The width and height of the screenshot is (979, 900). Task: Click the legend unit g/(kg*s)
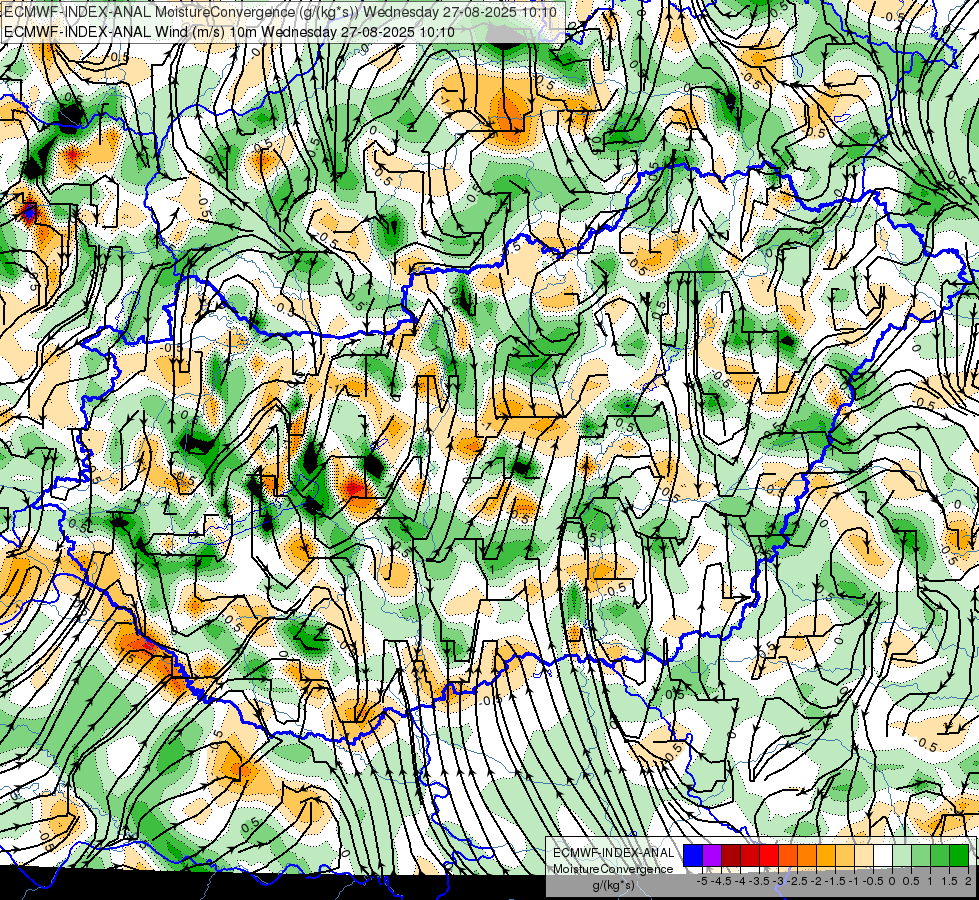614,886
